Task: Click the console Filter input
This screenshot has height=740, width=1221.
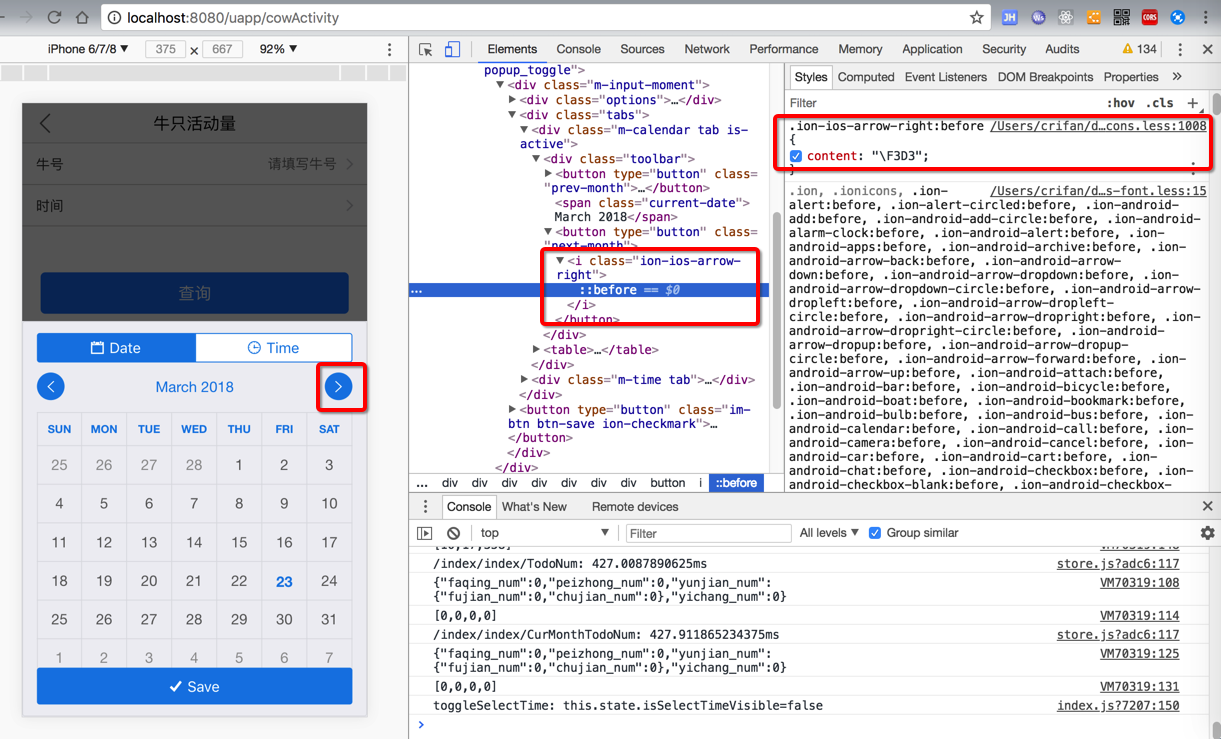Action: [708, 533]
